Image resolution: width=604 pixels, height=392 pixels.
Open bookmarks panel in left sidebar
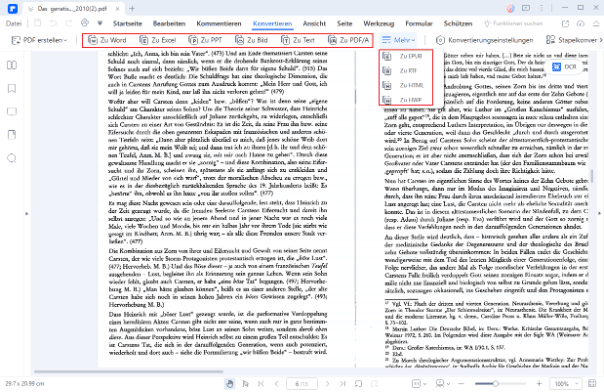[12, 89]
